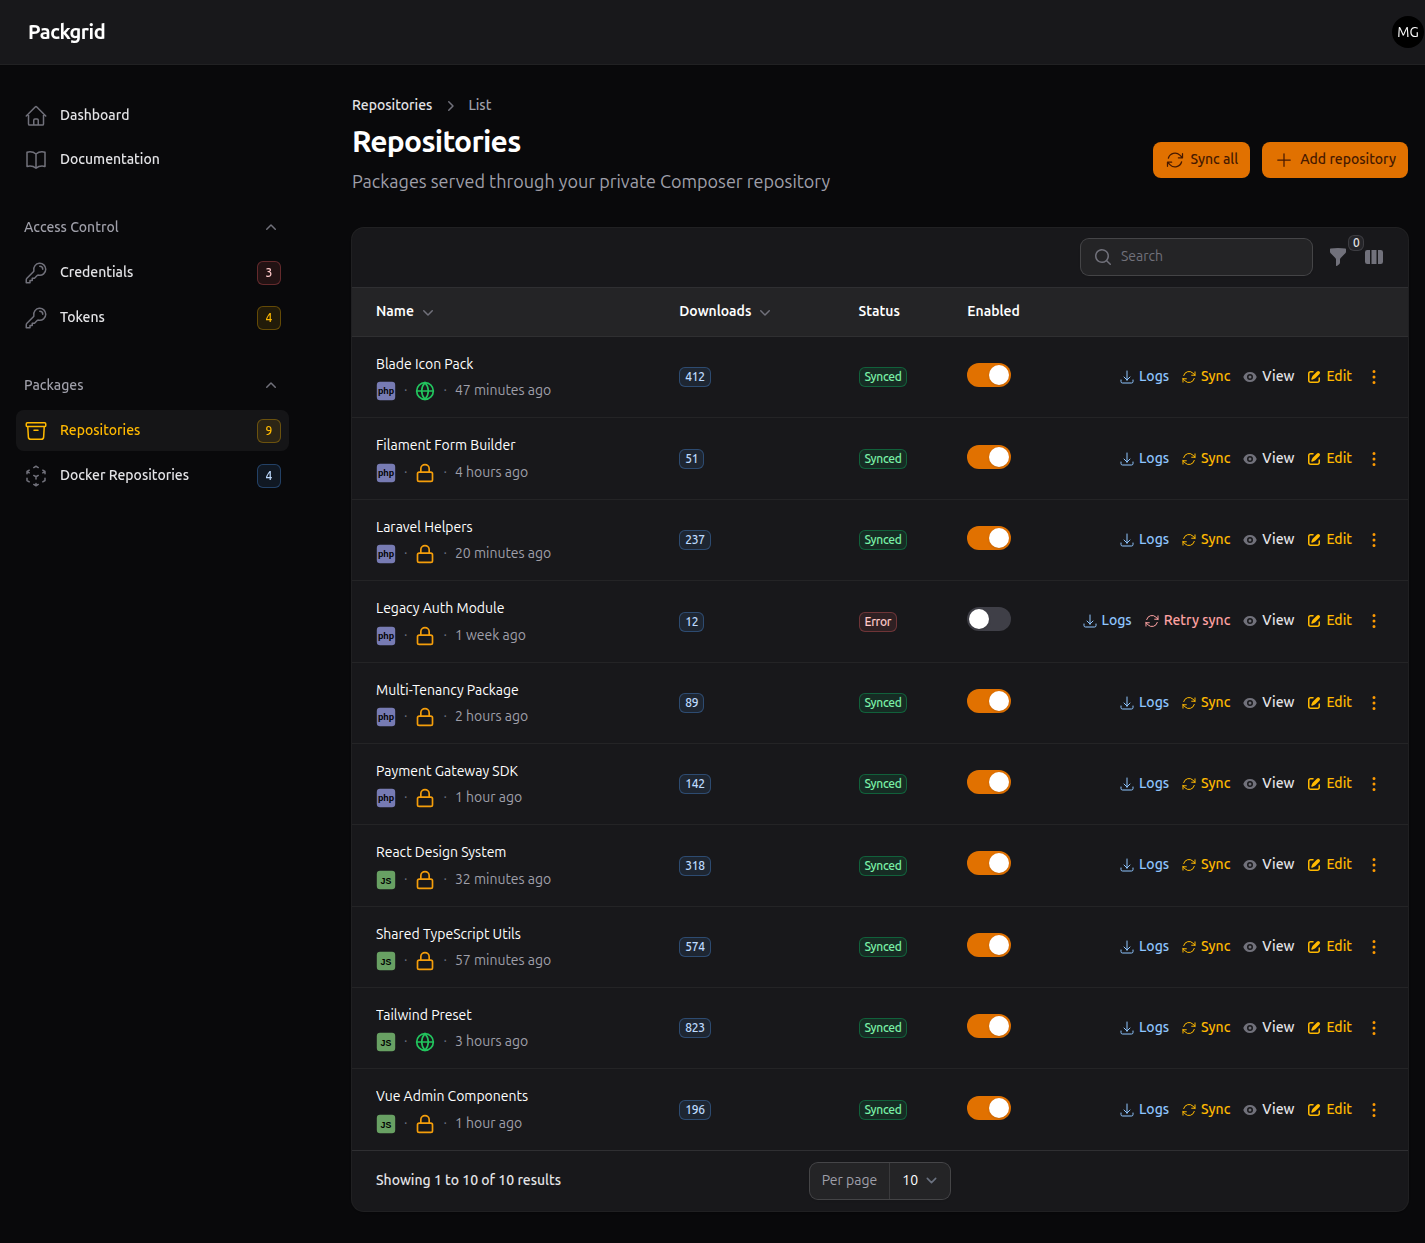1425x1243 pixels.
Task: Open more actions for Legacy Auth Module
Action: pyautogui.click(x=1374, y=621)
